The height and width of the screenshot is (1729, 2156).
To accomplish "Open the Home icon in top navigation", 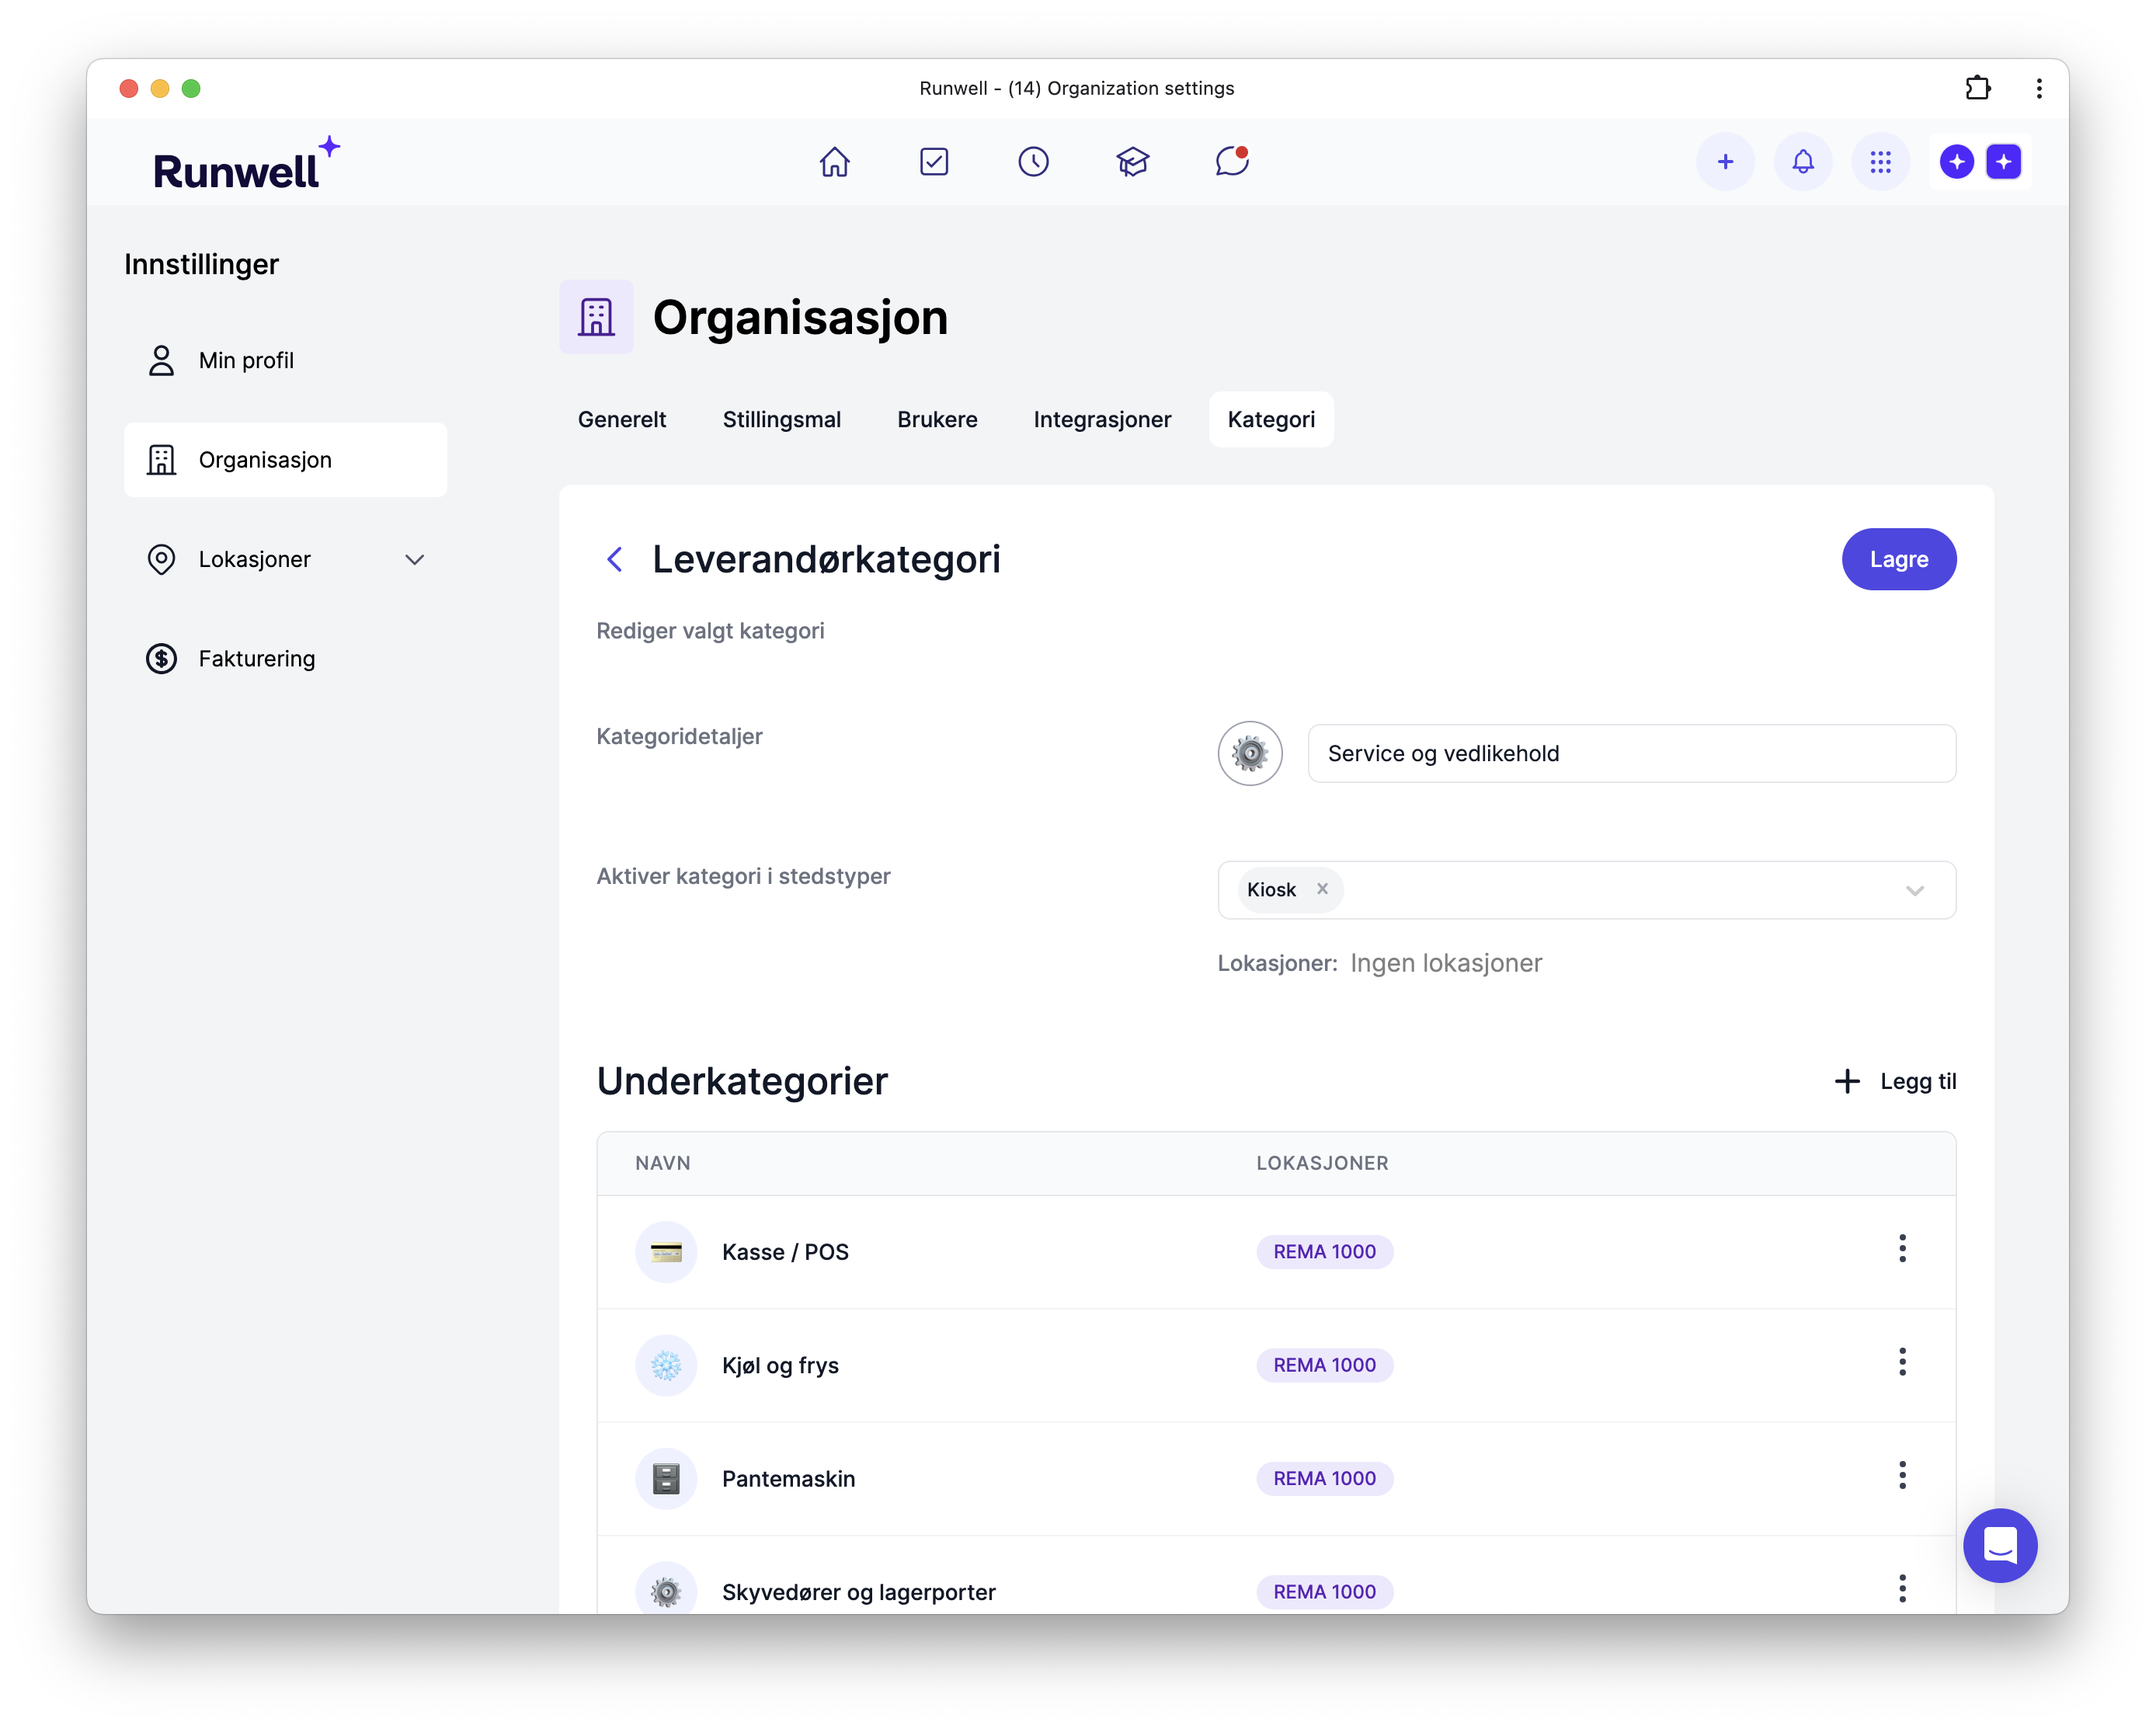I will pyautogui.click(x=834, y=162).
